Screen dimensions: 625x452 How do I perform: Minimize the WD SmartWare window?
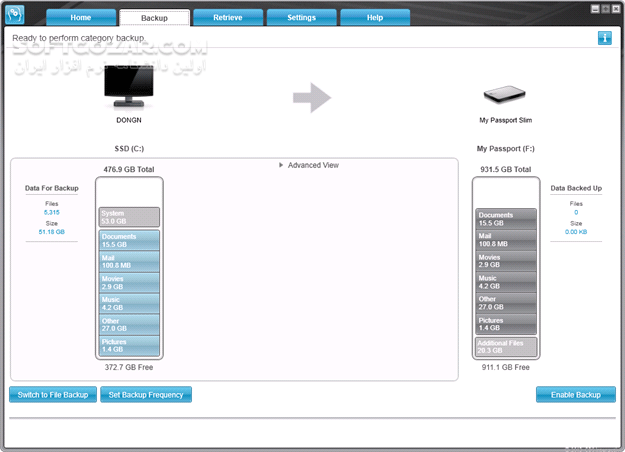coord(593,8)
